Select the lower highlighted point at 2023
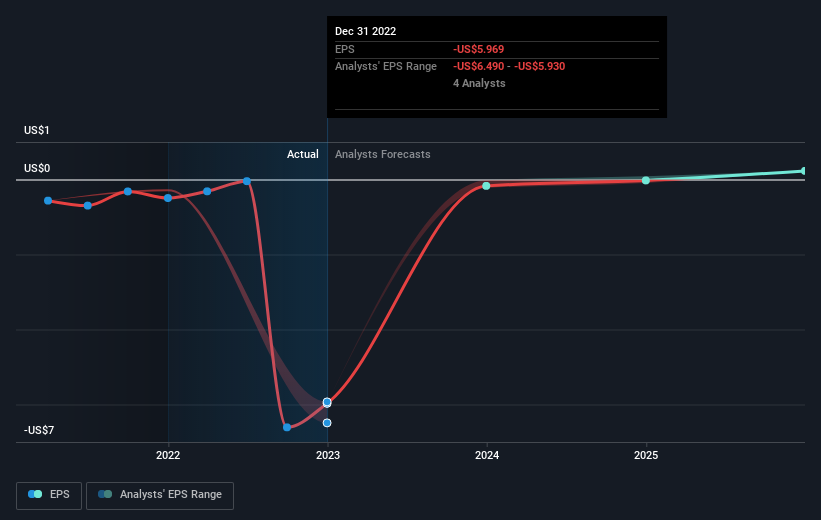The image size is (821, 520). coord(327,423)
